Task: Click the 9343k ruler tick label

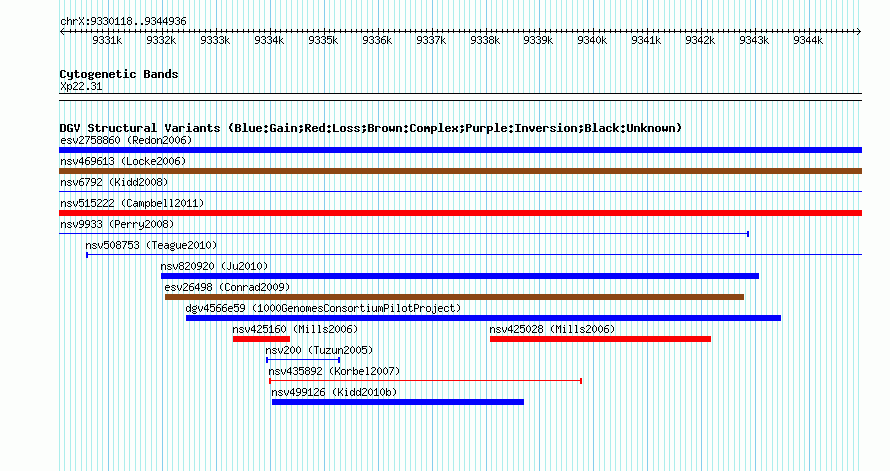Action: tap(754, 40)
